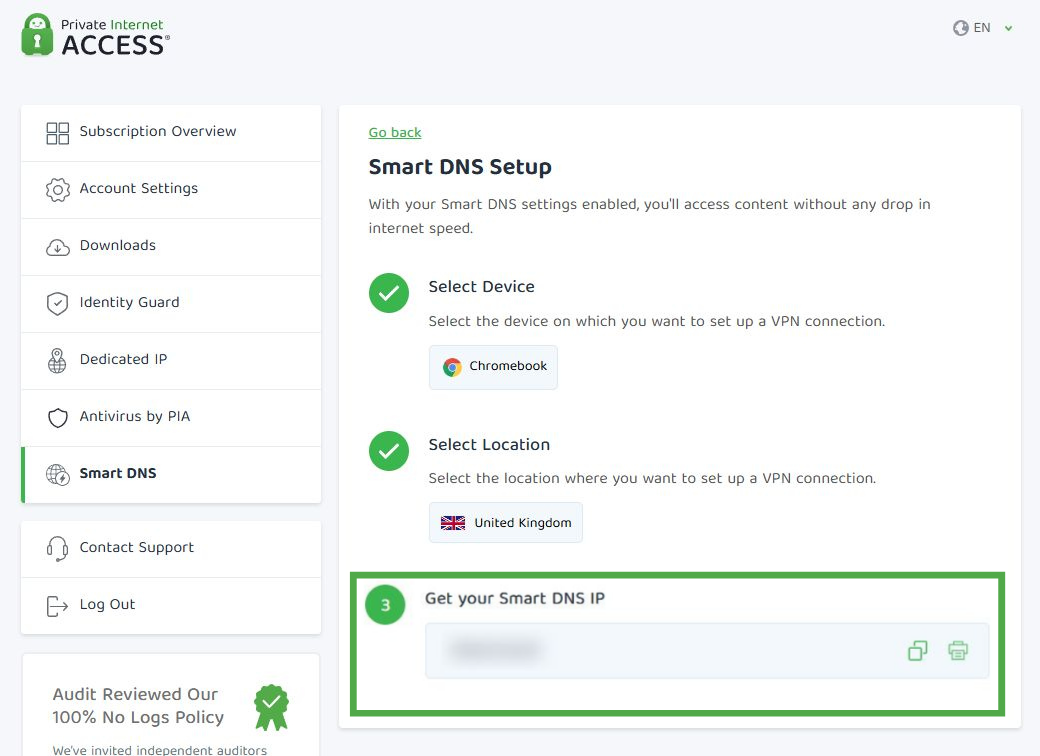The height and width of the screenshot is (756, 1040).
Task: Click the Account Settings gear icon
Action: (x=58, y=190)
